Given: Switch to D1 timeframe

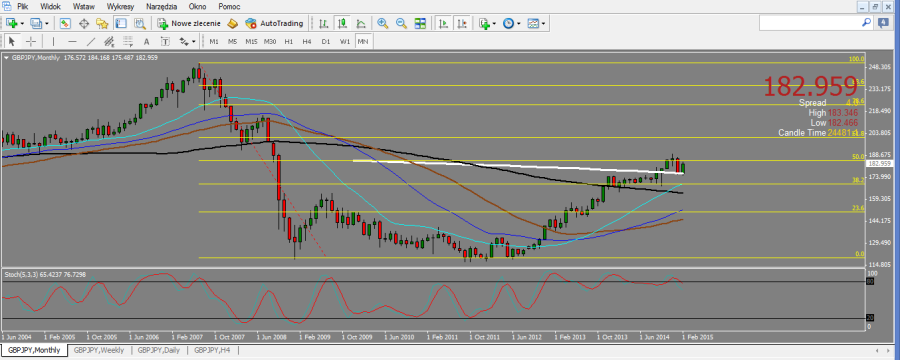Looking at the screenshot, I should click(x=325, y=41).
